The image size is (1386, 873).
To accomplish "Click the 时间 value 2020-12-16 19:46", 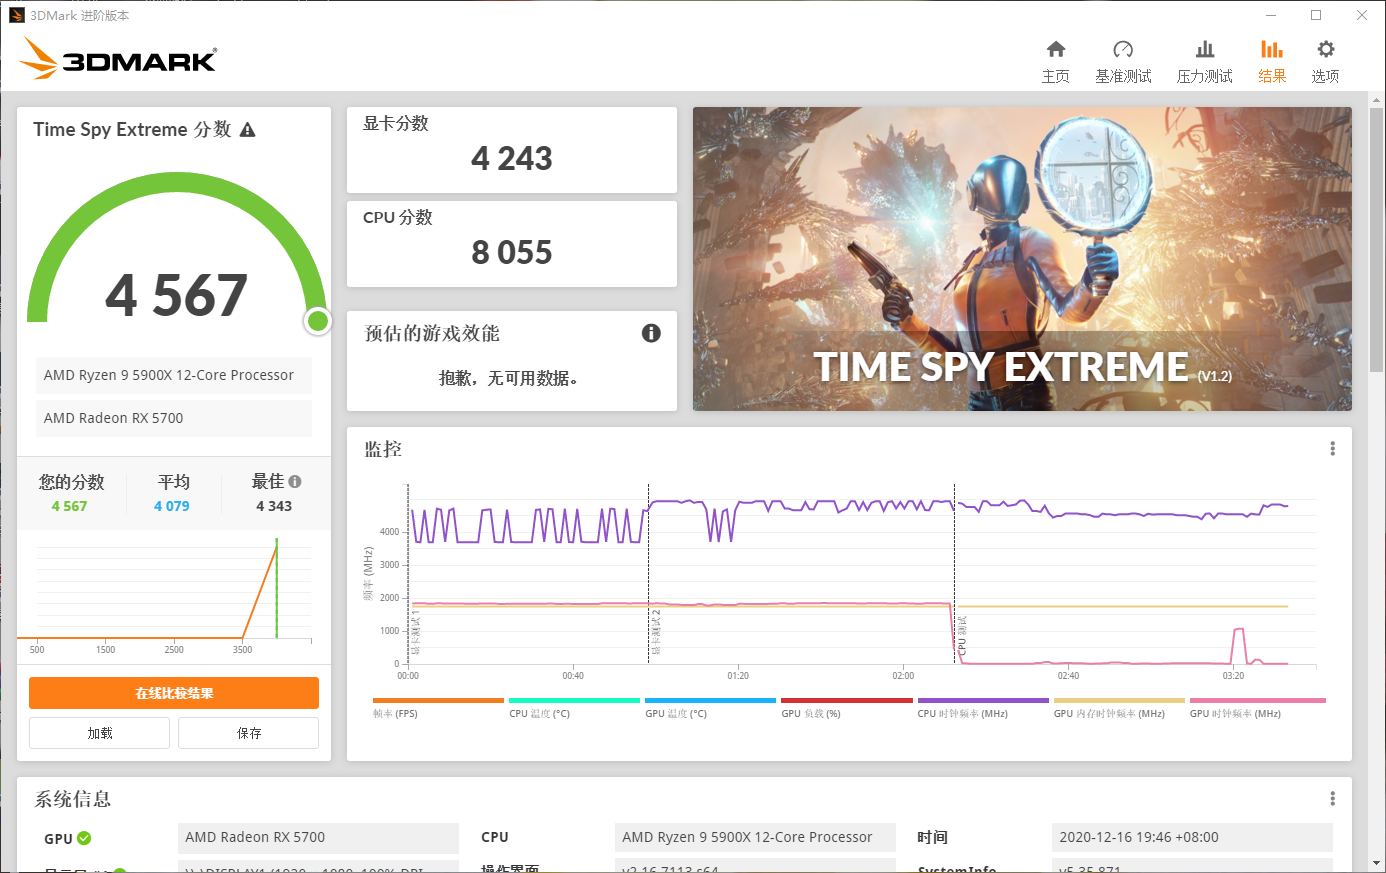I will pyautogui.click(x=1192, y=837).
